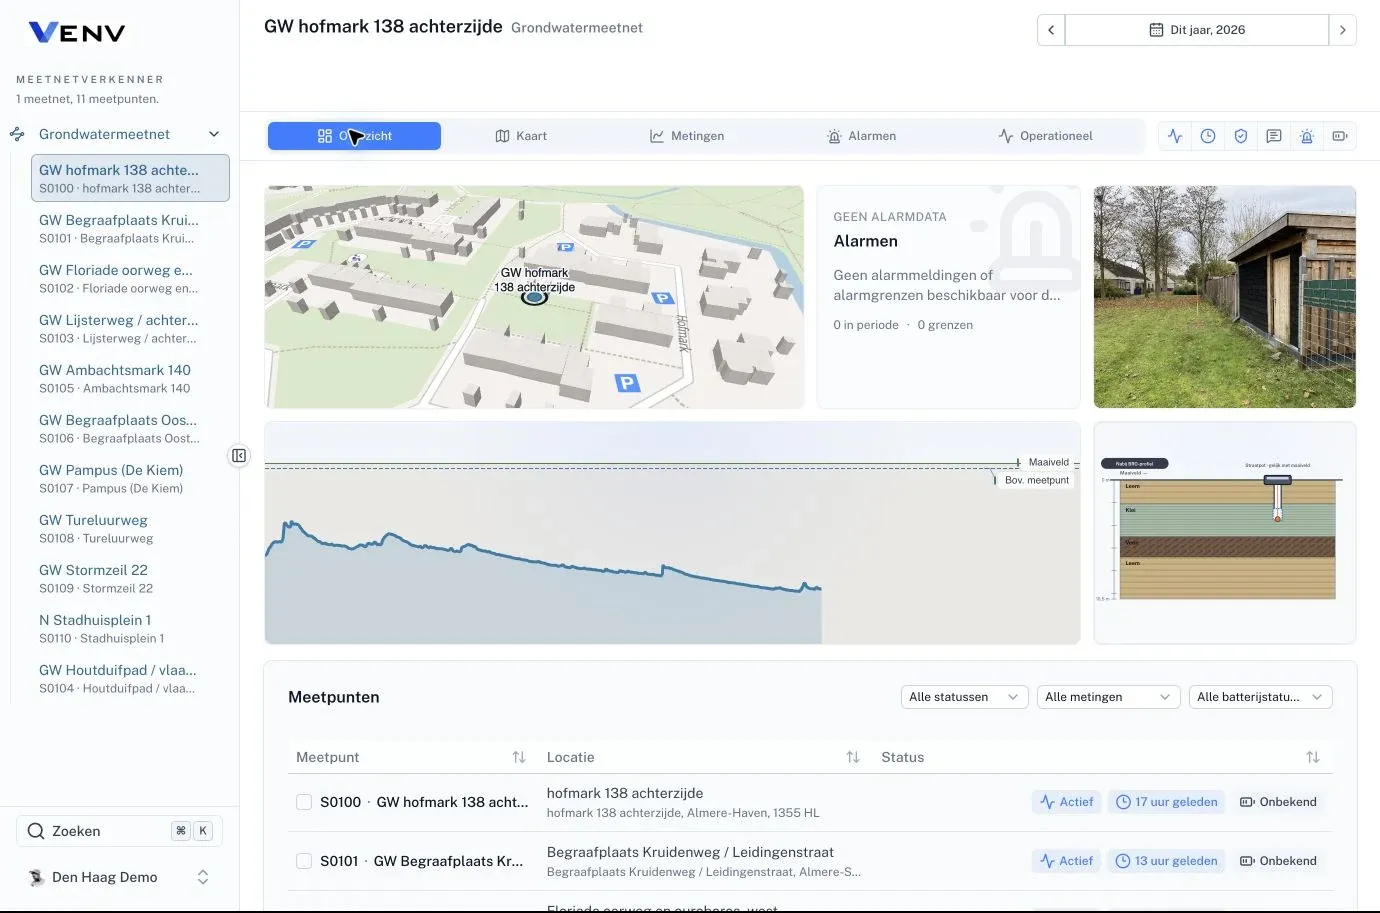The image size is (1380, 913).
Task: Go to the next period with right chevron
Action: click(x=1342, y=30)
